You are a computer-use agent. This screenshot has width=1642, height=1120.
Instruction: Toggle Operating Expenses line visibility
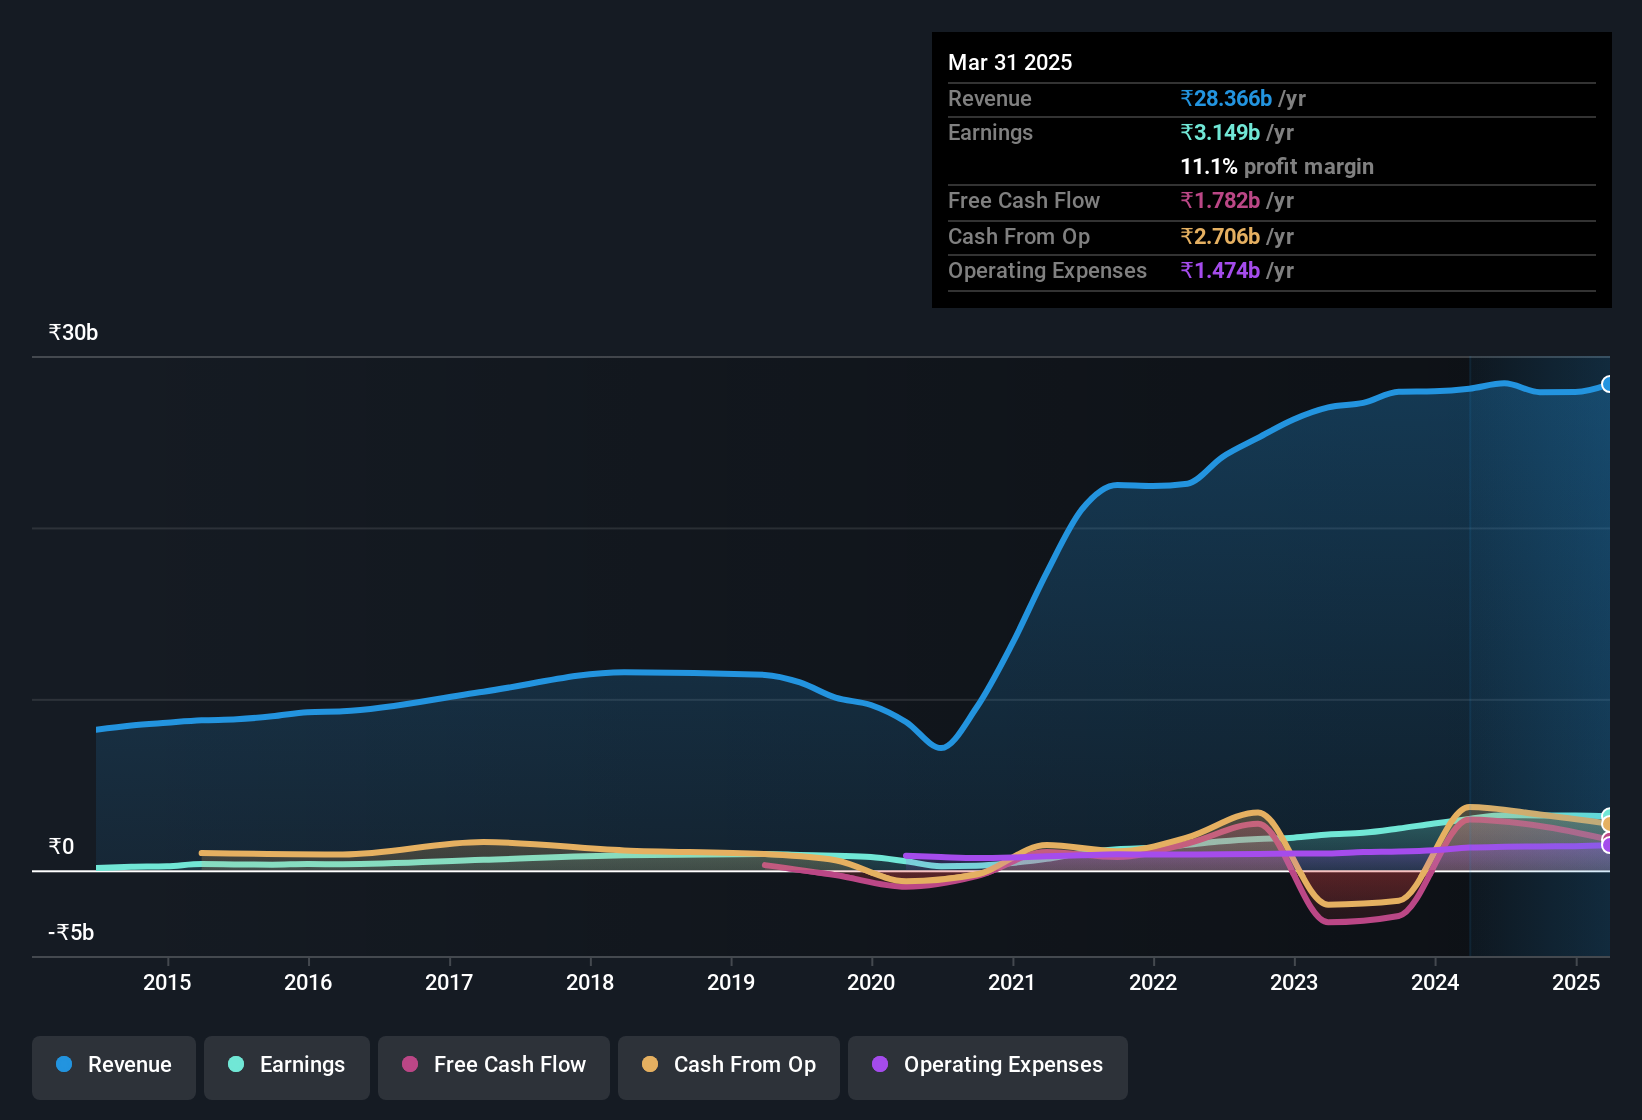[987, 1067]
